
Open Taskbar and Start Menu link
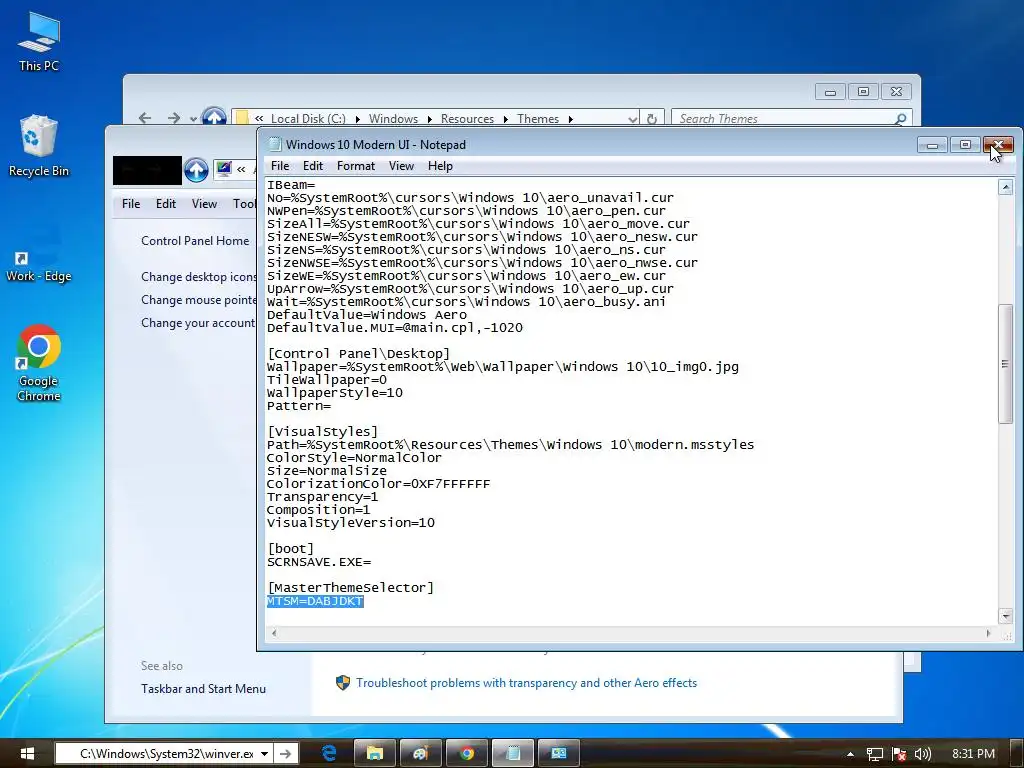pos(203,688)
